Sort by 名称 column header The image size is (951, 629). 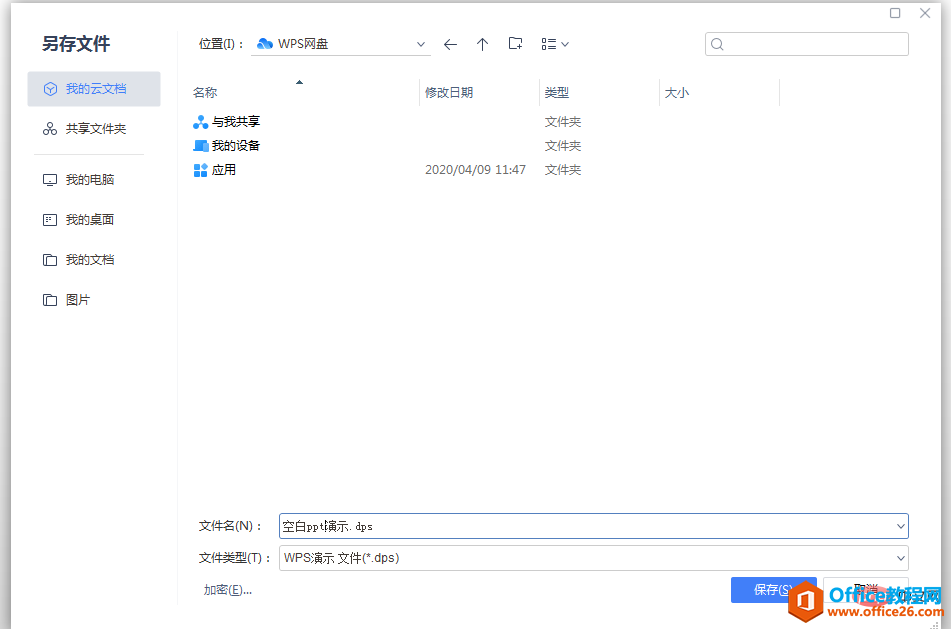coord(205,93)
